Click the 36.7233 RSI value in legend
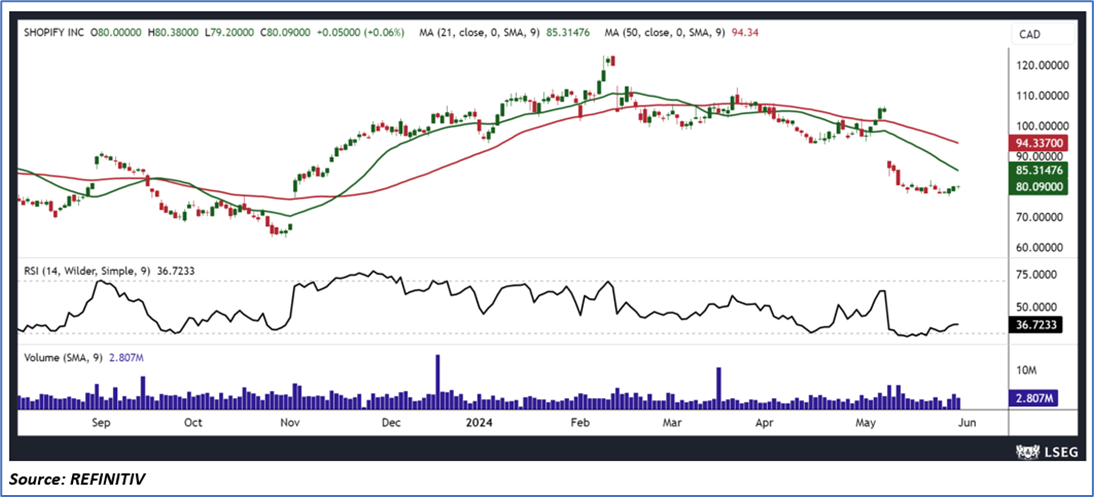The height and width of the screenshot is (497, 1094). pyautogui.click(x=174, y=269)
